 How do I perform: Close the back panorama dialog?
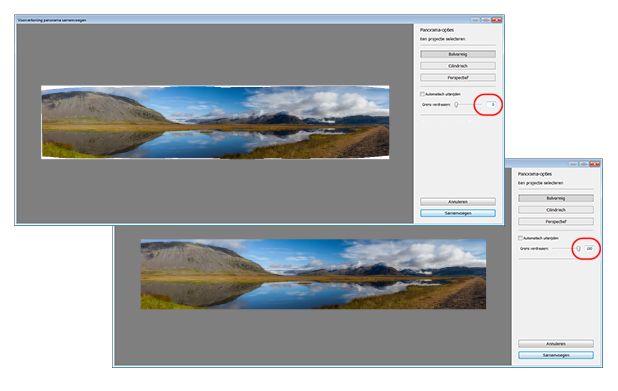tap(595, 164)
